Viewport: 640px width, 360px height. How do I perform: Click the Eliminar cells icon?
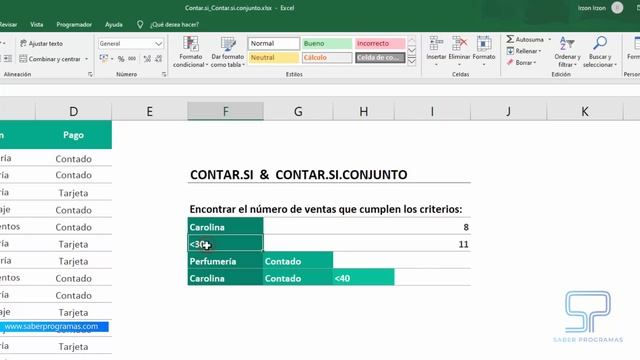(459, 43)
